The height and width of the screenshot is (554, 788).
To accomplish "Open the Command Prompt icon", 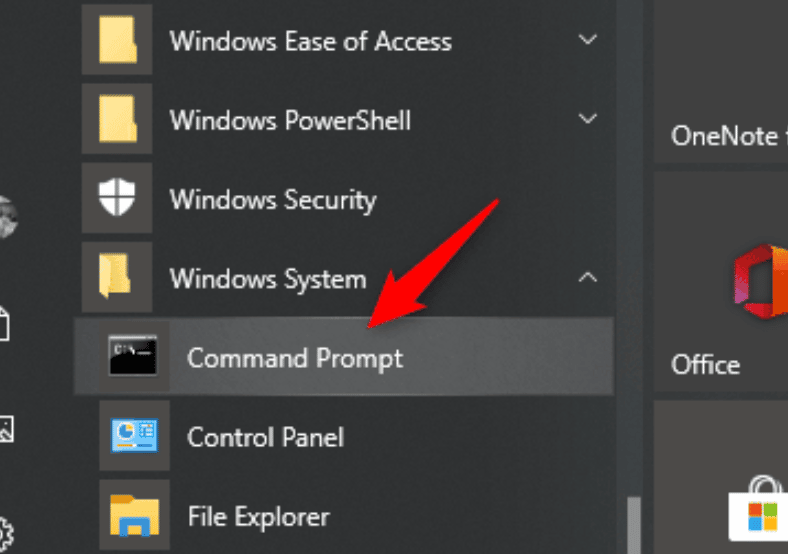I will tap(133, 356).
